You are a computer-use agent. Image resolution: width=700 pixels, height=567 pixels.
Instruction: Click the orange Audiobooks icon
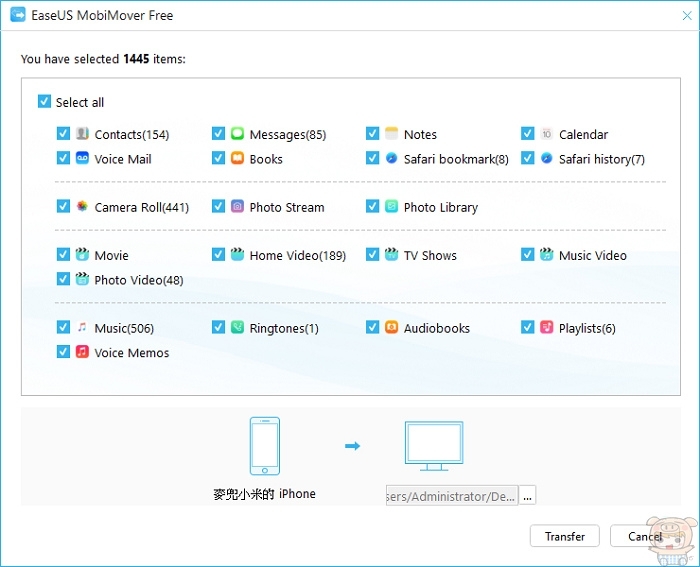[x=392, y=328]
